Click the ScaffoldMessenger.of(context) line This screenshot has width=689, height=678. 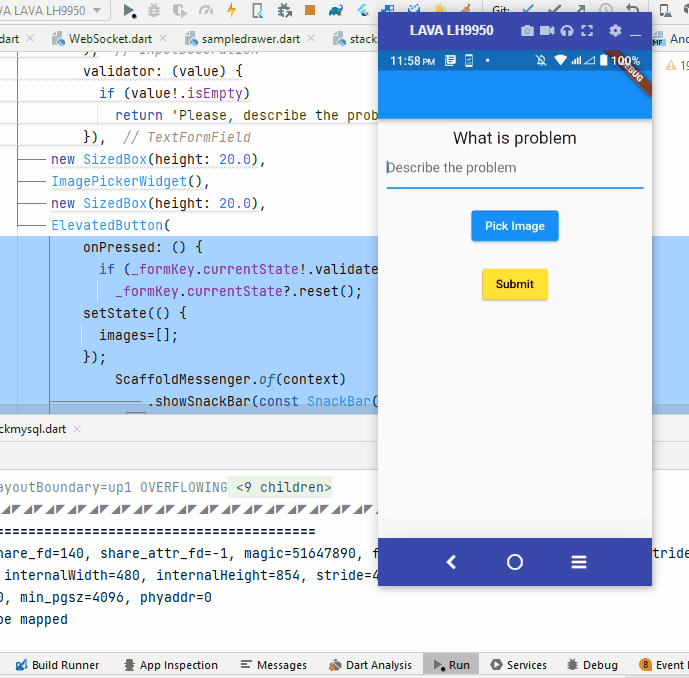point(231,379)
